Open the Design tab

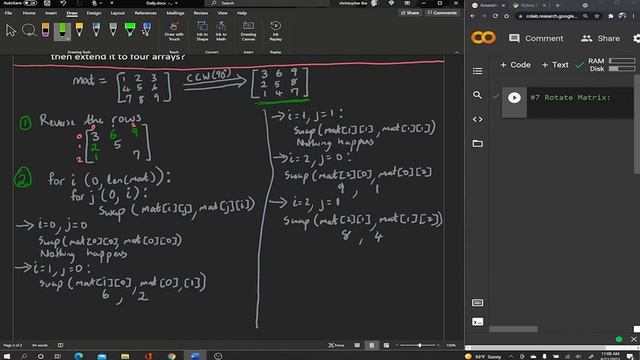[93, 13]
